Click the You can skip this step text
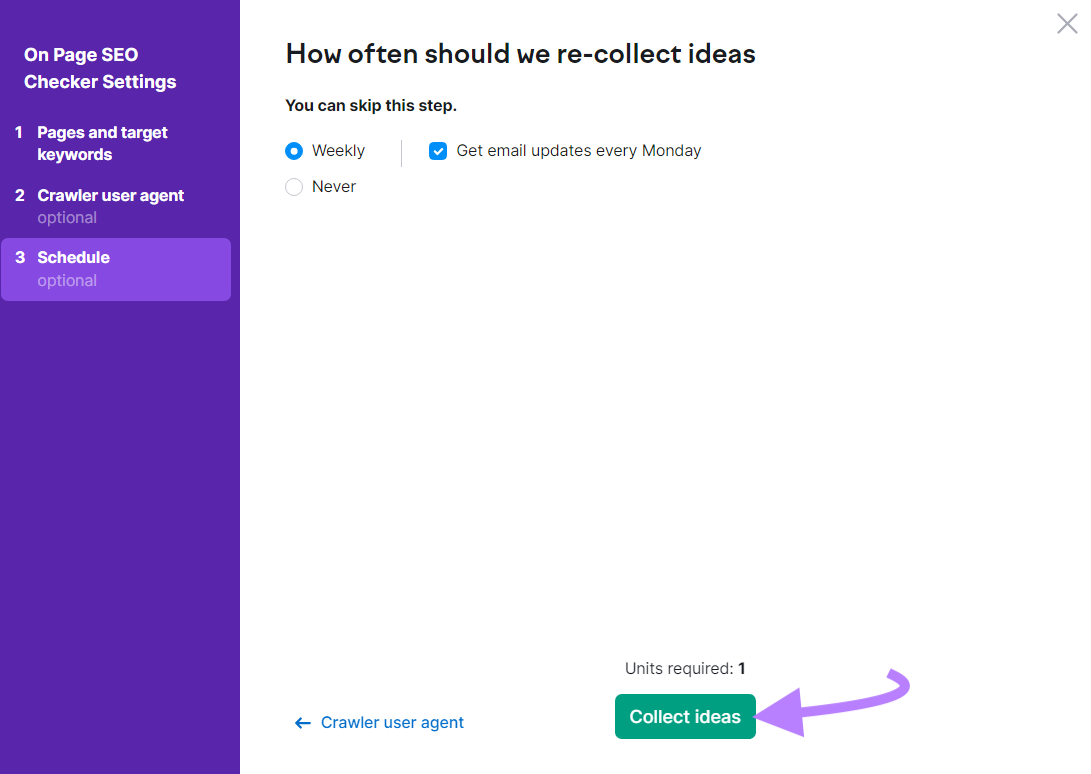The height and width of the screenshot is (774, 1091). click(370, 105)
